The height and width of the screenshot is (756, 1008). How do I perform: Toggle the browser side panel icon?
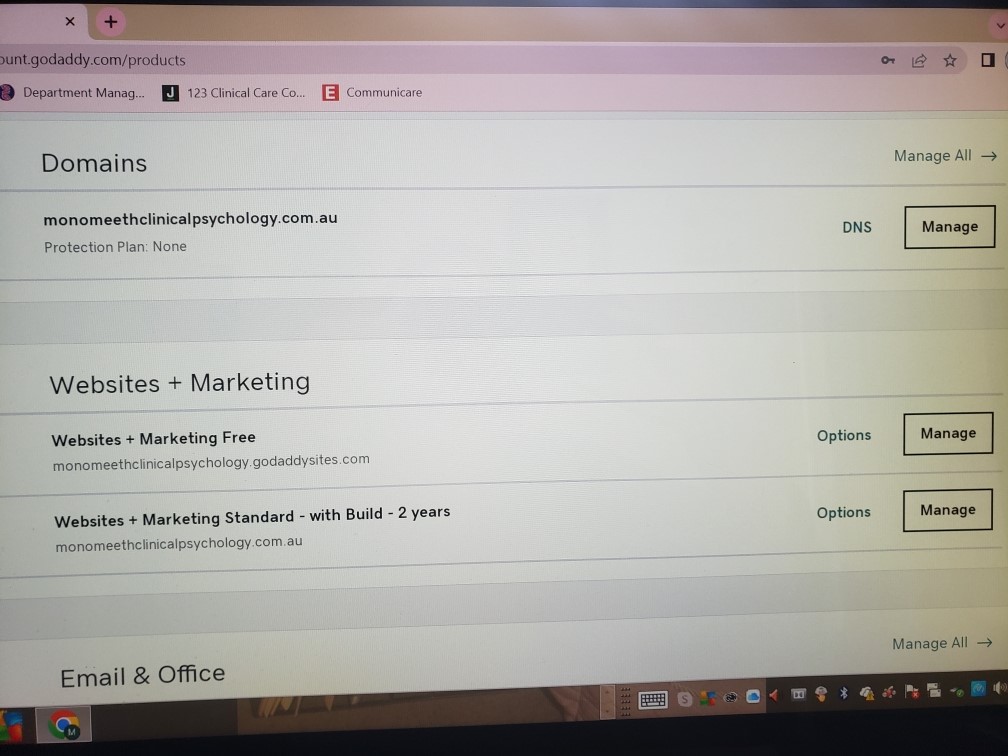pos(987,61)
